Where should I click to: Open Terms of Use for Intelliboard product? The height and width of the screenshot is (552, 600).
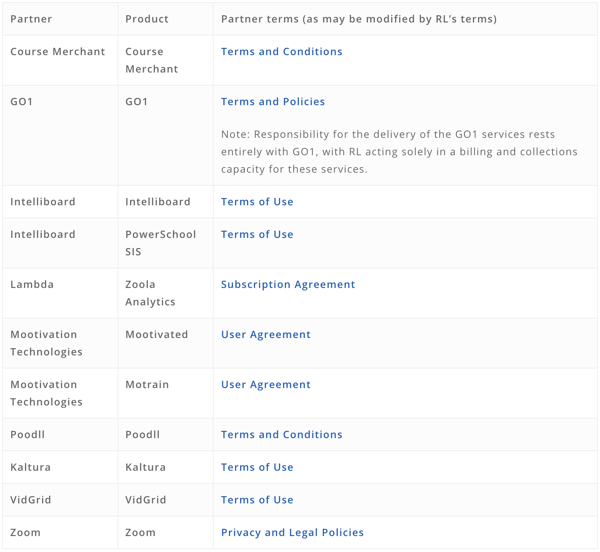(257, 202)
